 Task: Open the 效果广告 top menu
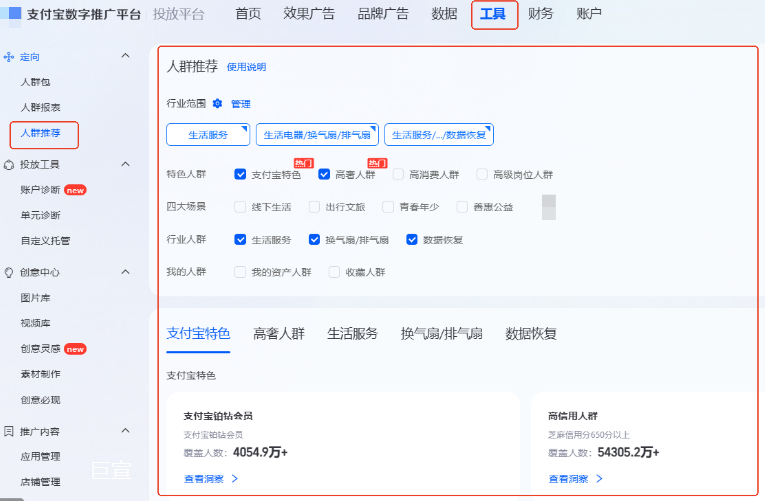[x=309, y=14]
